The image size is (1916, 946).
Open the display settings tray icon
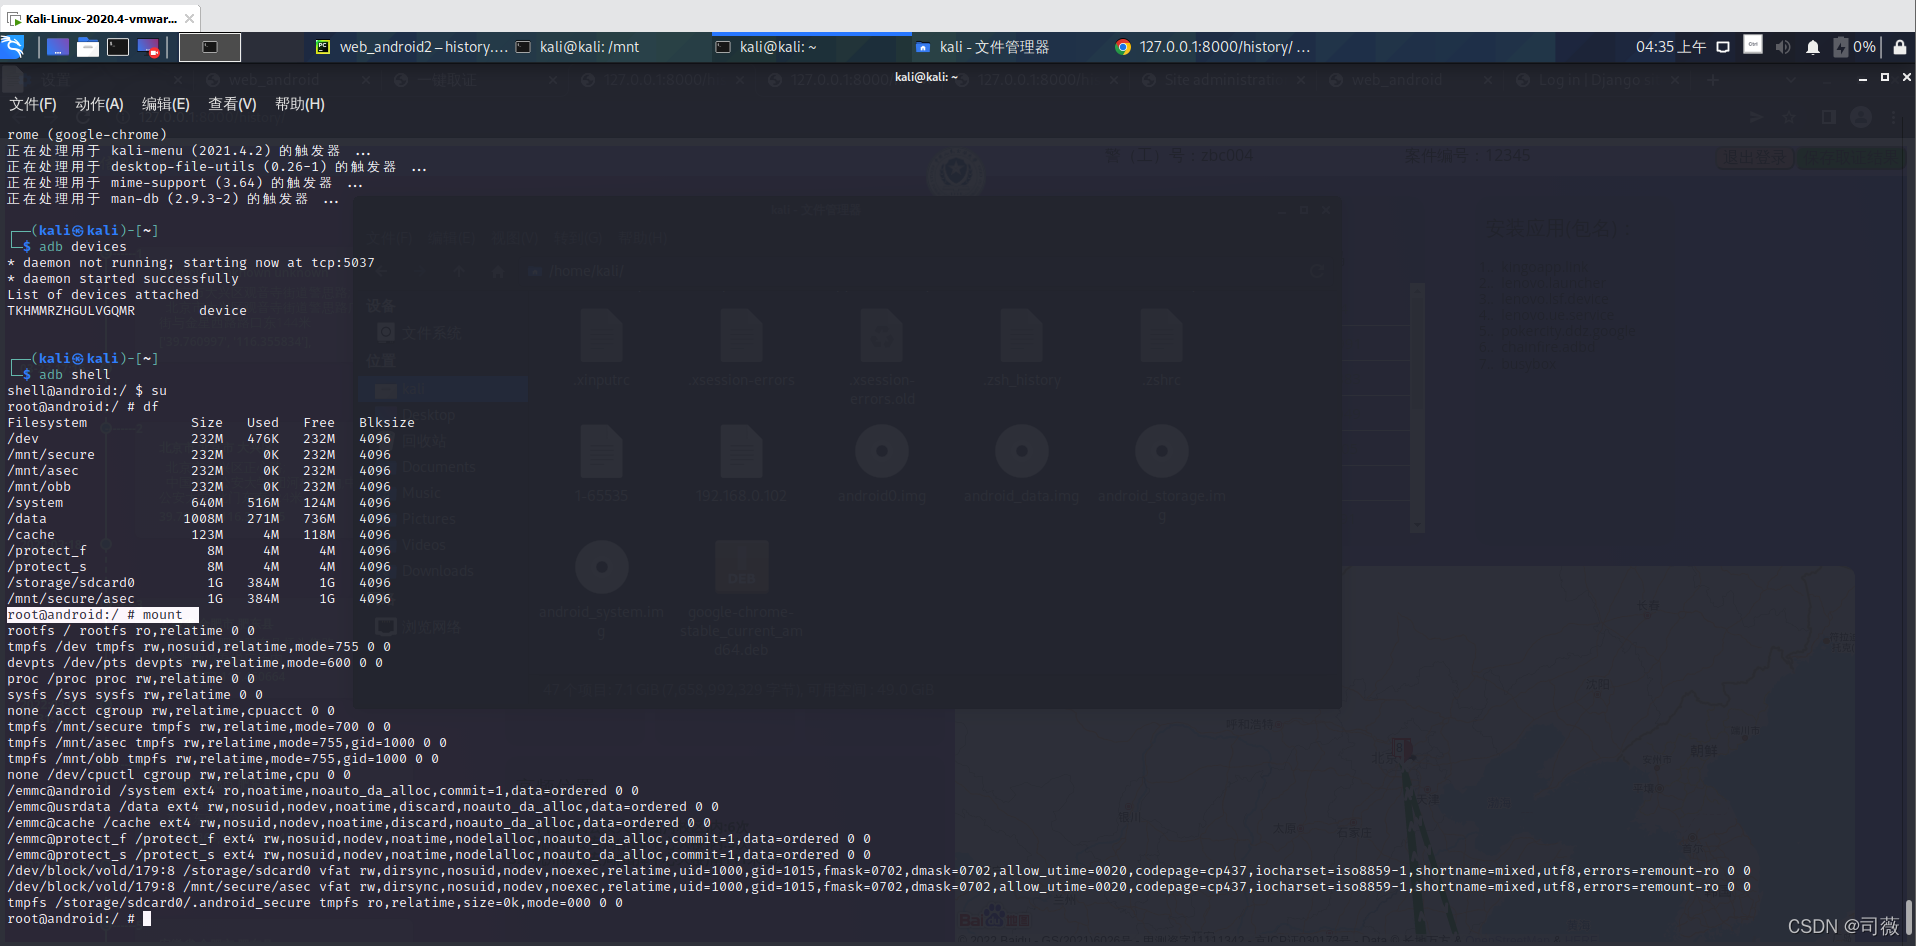pos(1723,47)
